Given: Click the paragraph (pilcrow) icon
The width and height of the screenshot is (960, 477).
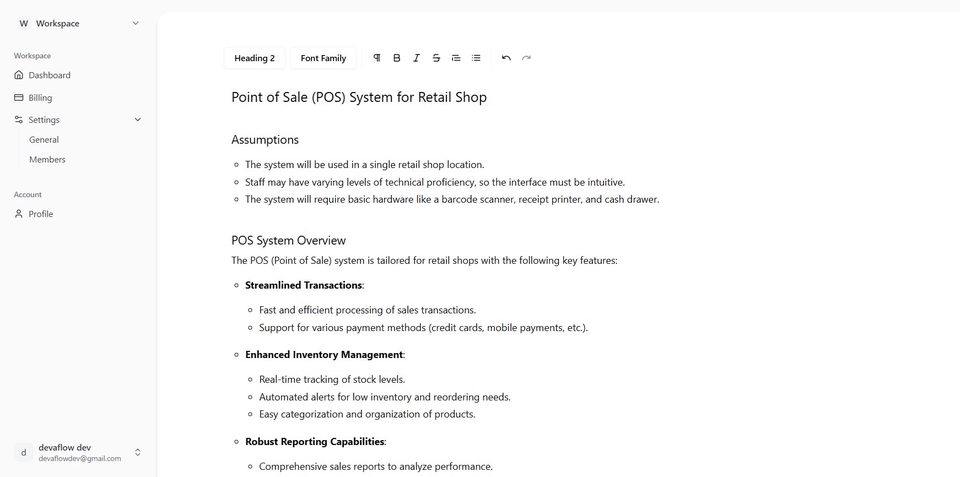Looking at the screenshot, I should pos(377,58).
